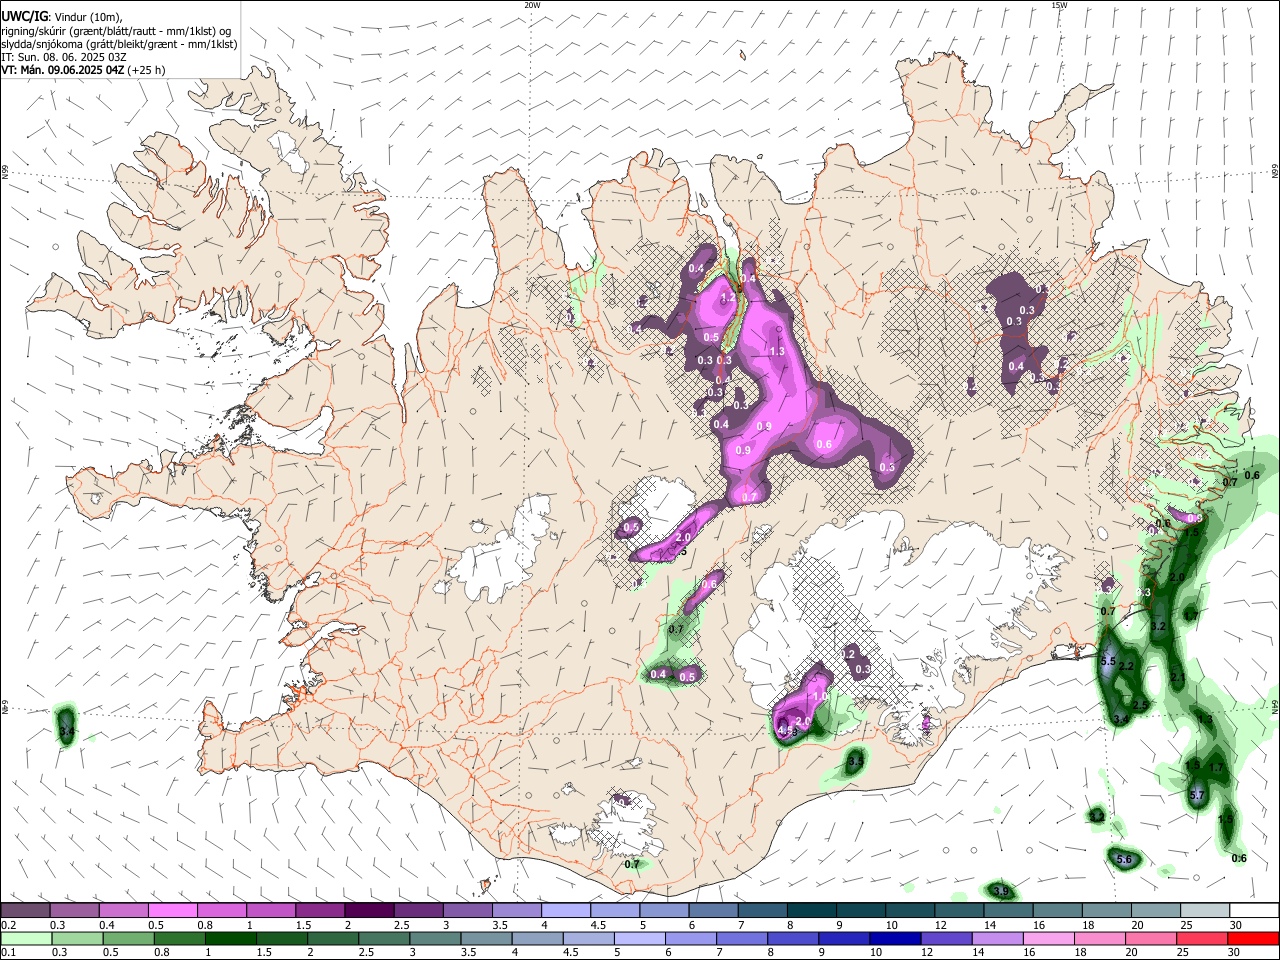The image size is (1280, 960).
Task: Click the '5.7' rain value label
Action: pyautogui.click(x=1197, y=795)
